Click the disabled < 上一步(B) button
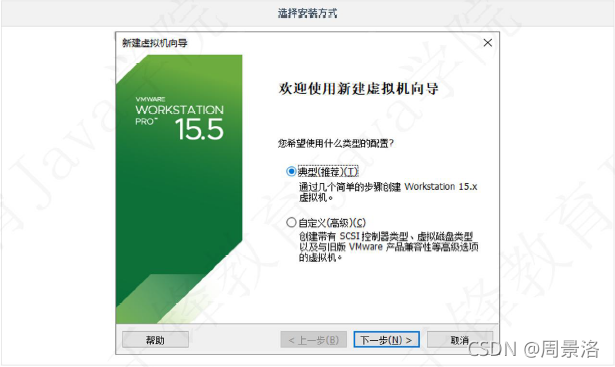Screen dimensions: 615x367 [x=313, y=340]
